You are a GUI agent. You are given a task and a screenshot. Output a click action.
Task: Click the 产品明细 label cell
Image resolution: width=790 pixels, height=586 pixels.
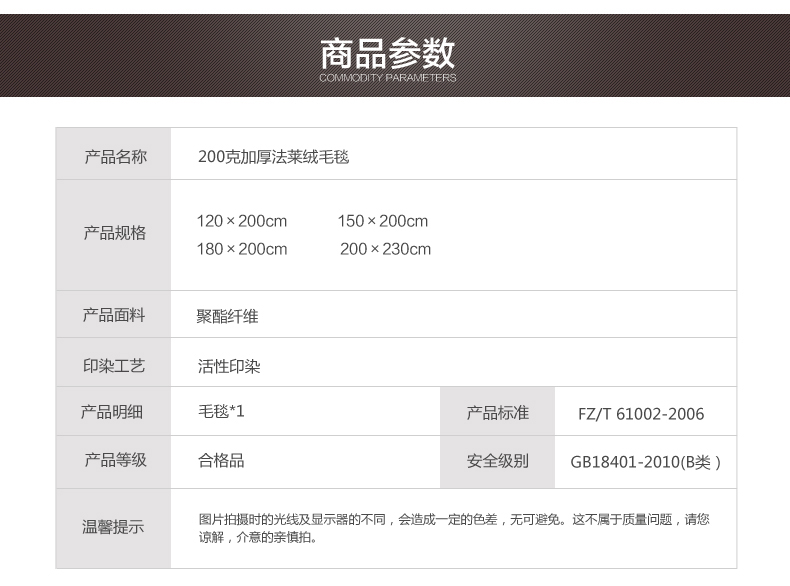[114, 412]
